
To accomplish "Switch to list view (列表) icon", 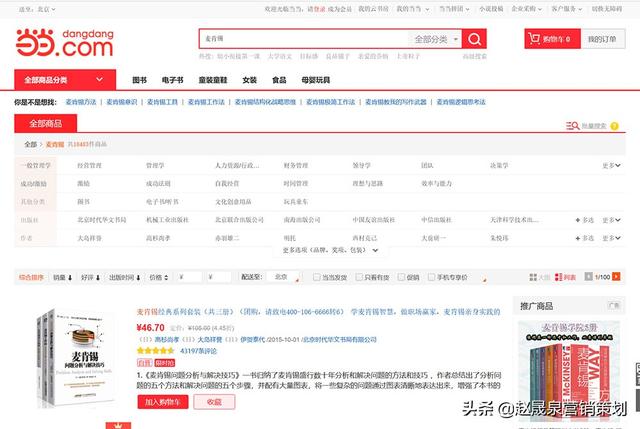I will click(559, 277).
